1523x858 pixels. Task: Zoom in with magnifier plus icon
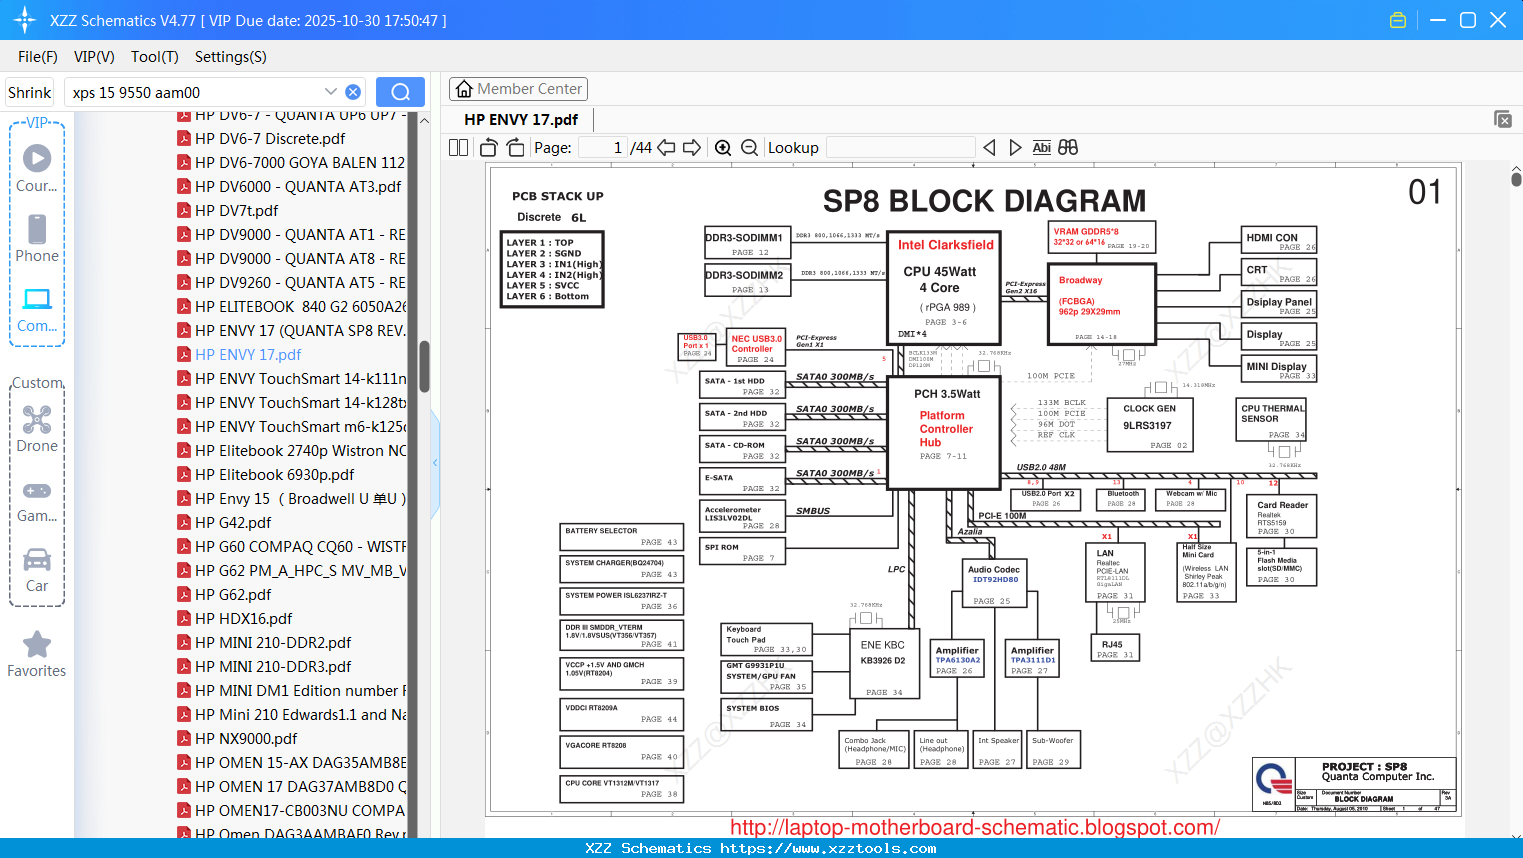(x=723, y=148)
